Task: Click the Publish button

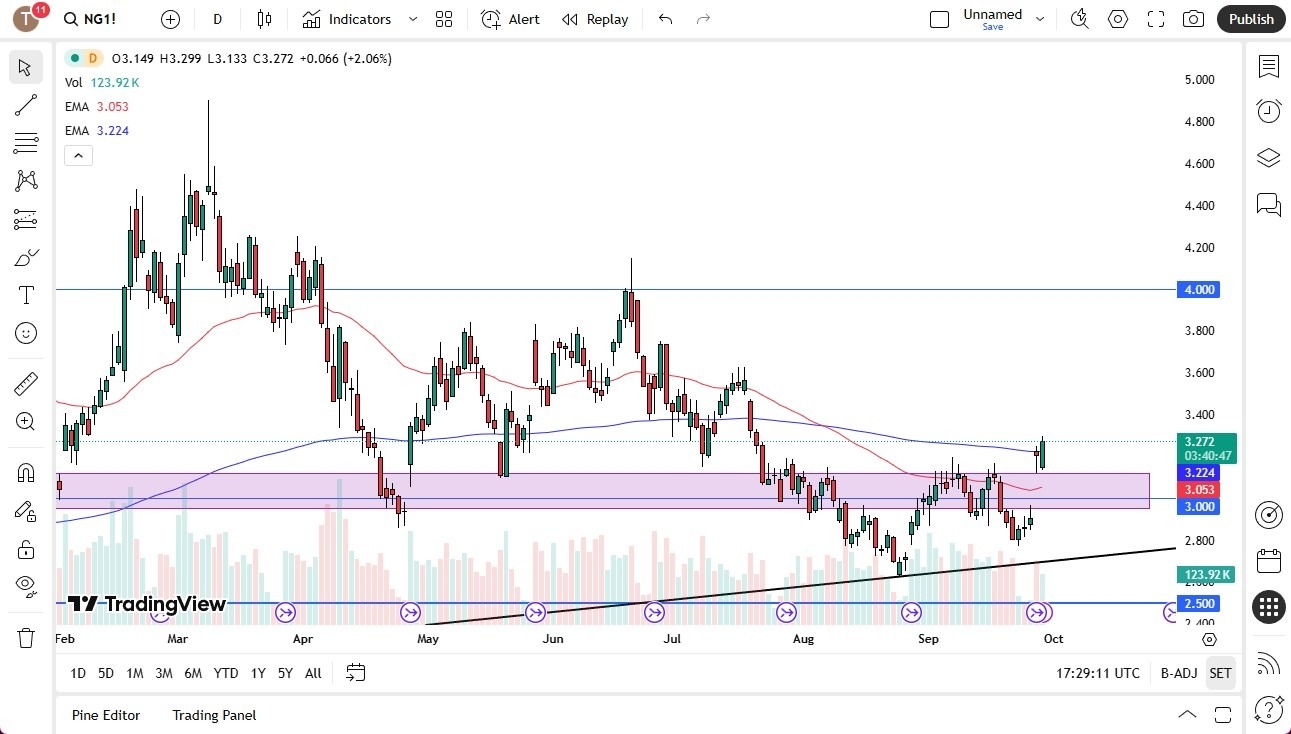Action: (1250, 19)
